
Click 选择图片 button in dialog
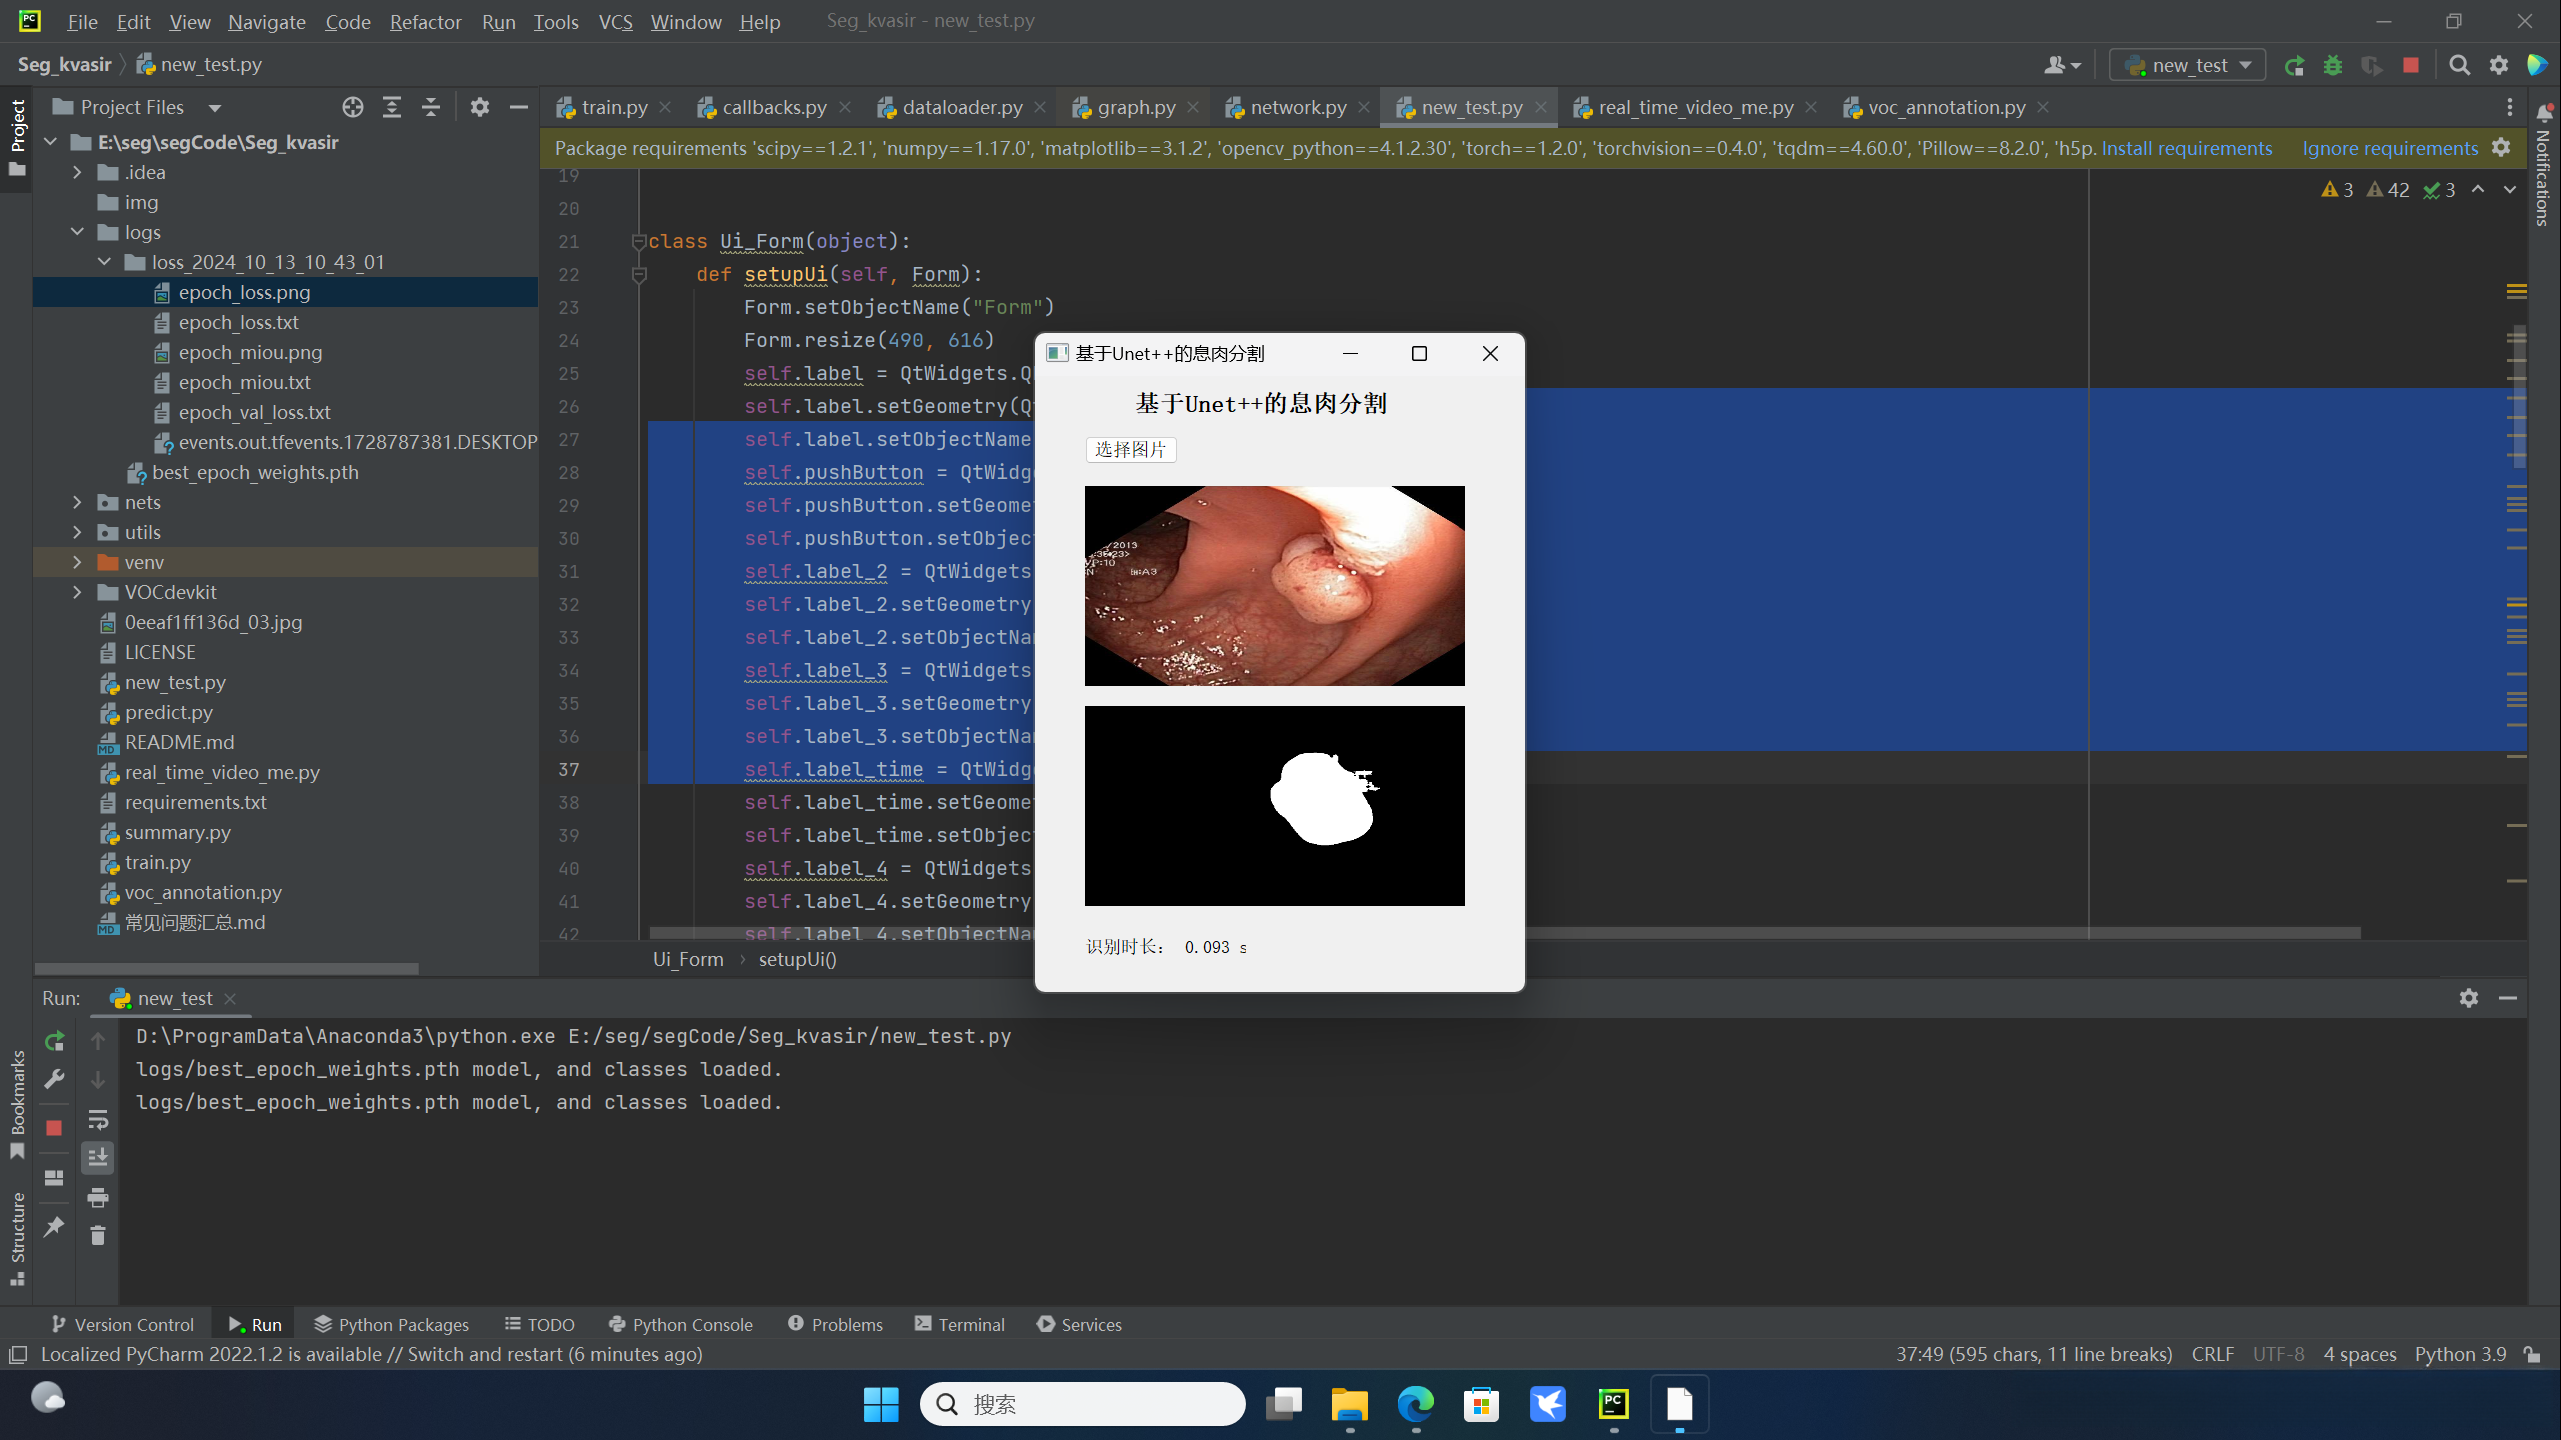tap(1130, 450)
